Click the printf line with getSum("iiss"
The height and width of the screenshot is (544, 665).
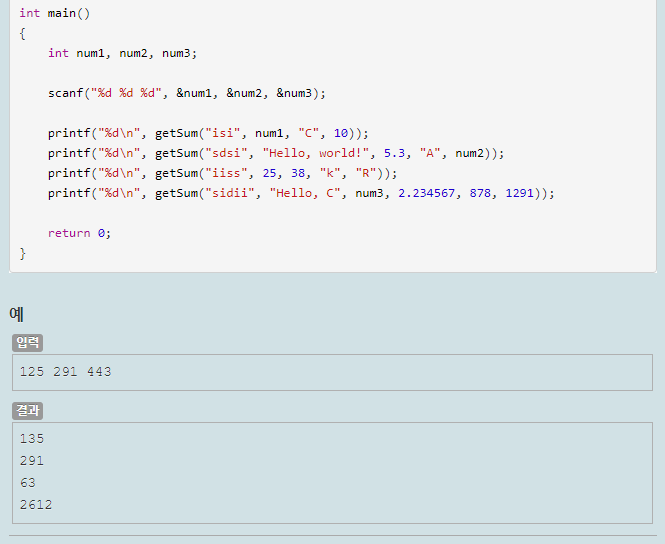coord(222,173)
